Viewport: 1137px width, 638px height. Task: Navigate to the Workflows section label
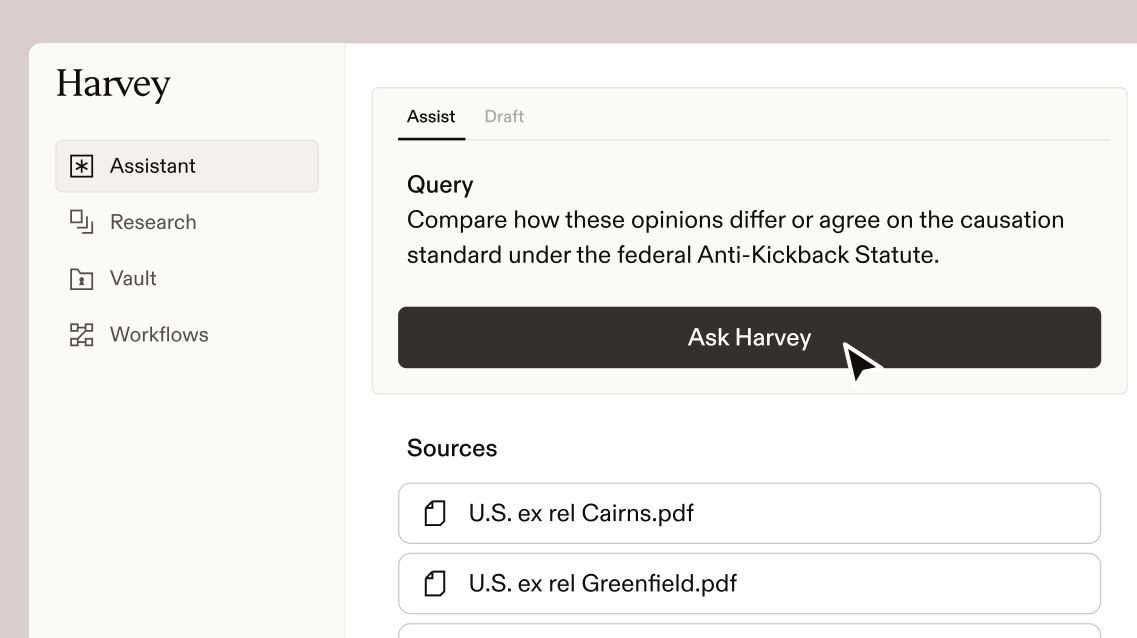(x=159, y=335)
